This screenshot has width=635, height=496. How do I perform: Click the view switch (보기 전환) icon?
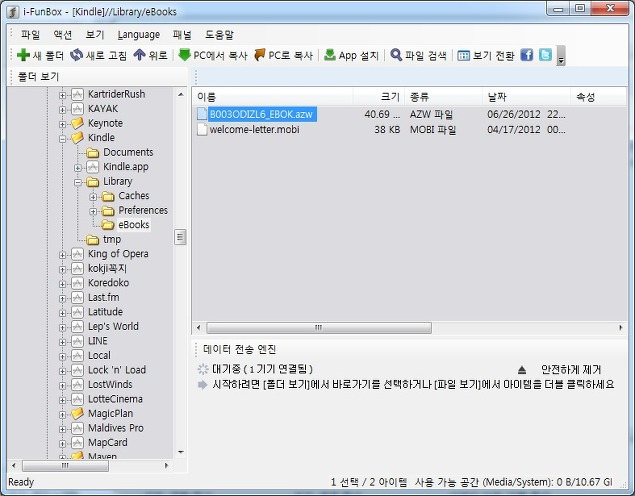pyautogui.click(x=463, y=55)
